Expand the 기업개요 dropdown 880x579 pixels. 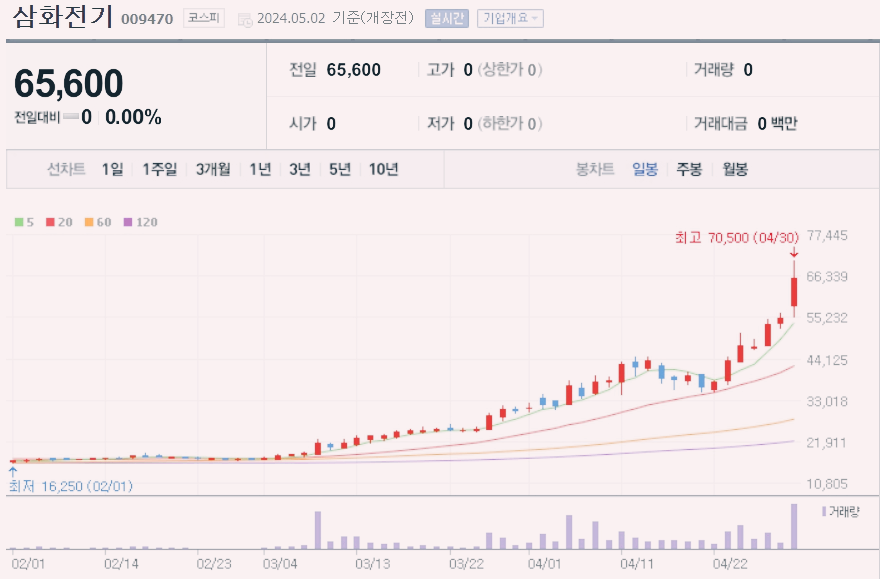510,19
